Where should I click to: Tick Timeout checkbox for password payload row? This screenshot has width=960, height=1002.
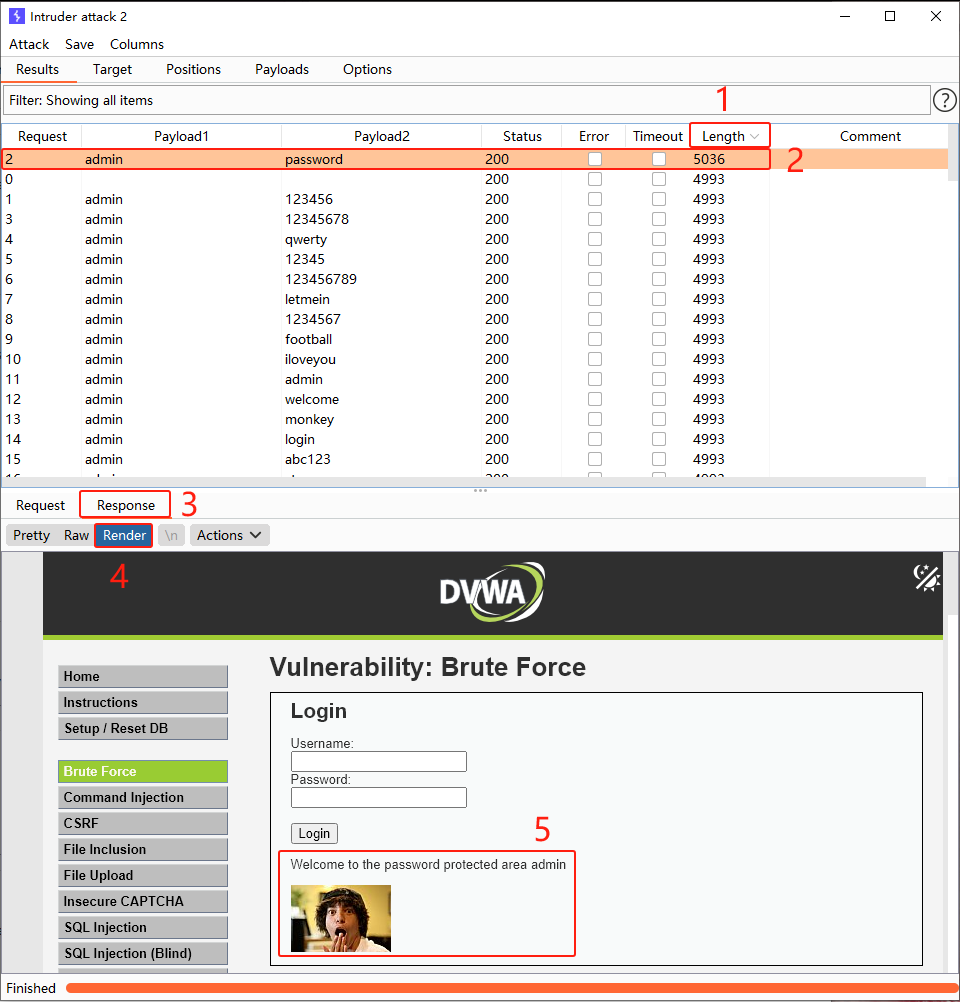(x=659, y=159)
